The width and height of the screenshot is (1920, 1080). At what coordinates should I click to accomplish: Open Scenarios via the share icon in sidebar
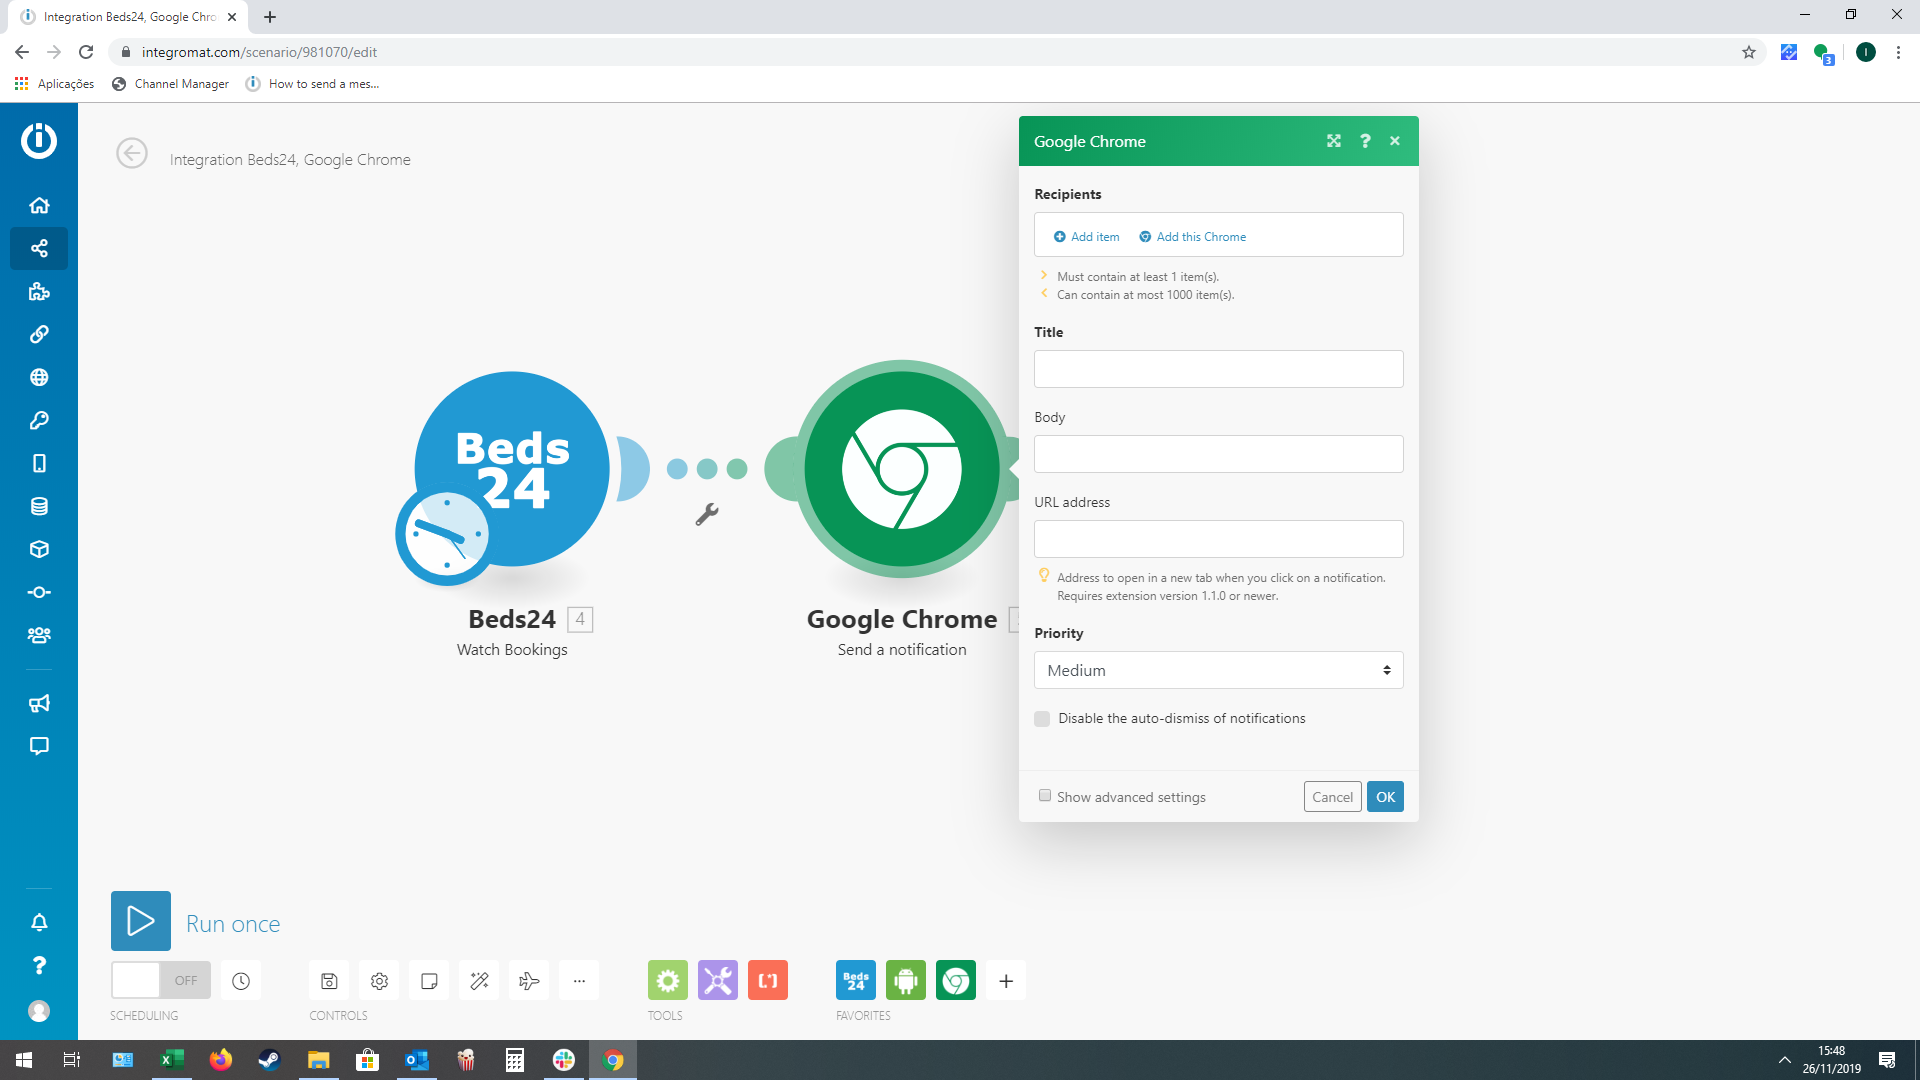[39, 248]
